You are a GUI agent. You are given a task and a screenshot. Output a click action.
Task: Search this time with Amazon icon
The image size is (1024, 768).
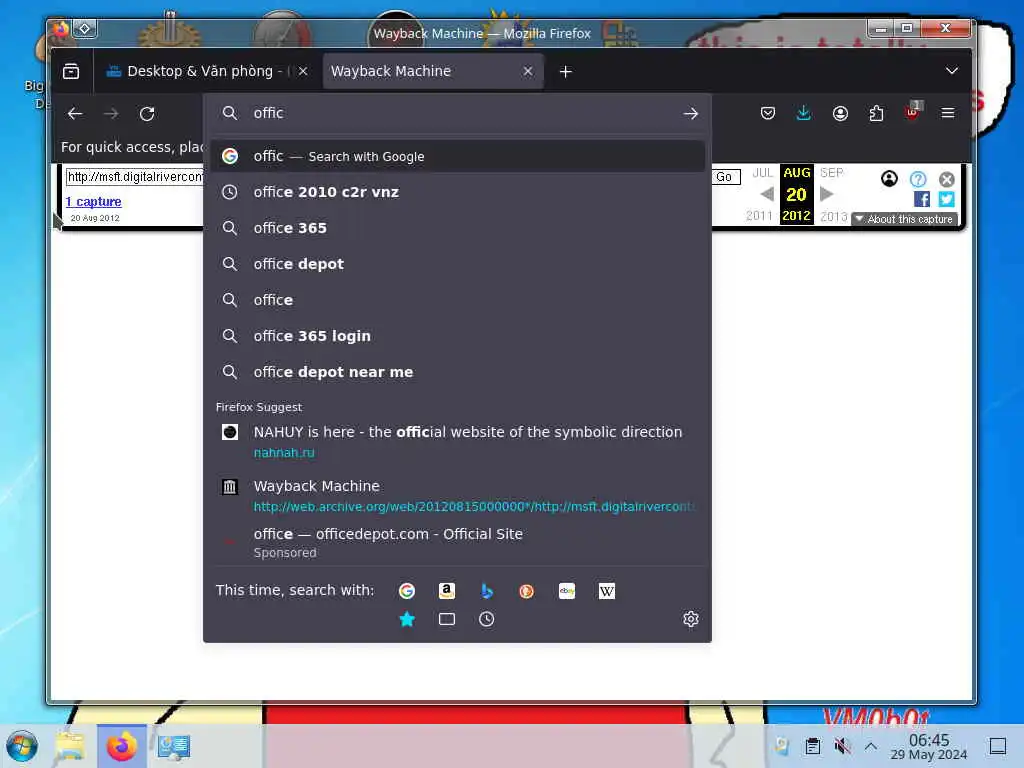point(447,591)
